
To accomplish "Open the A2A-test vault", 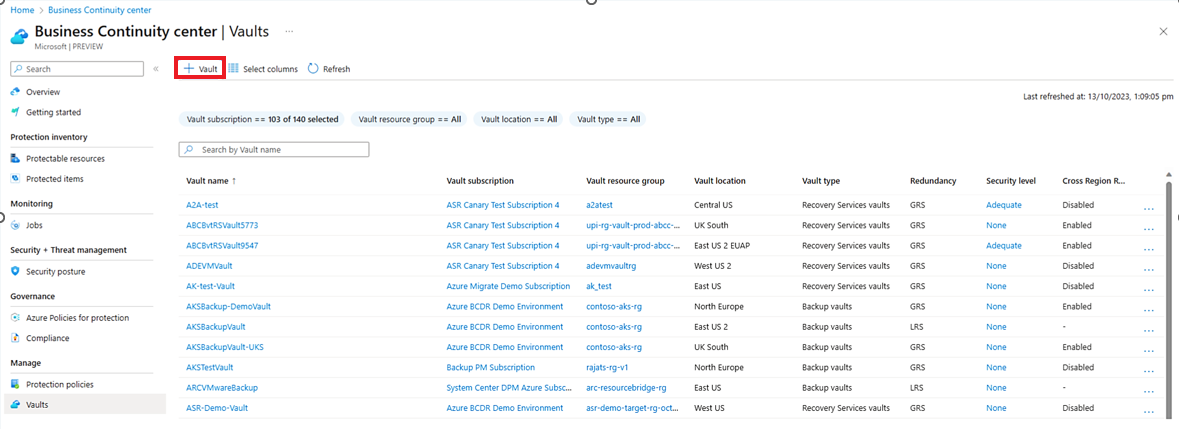I will point(202,205).
